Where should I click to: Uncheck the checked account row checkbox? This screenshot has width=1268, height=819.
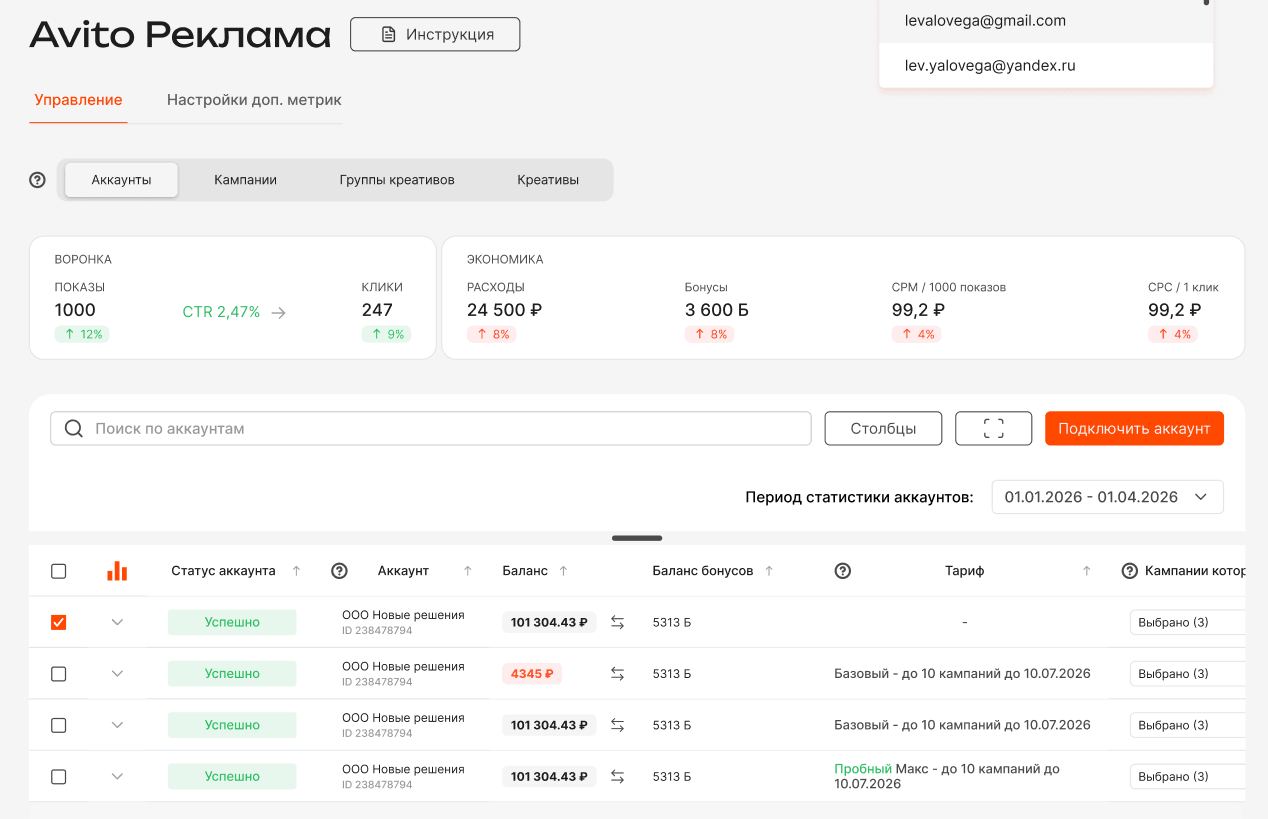(x=59, y=623)
